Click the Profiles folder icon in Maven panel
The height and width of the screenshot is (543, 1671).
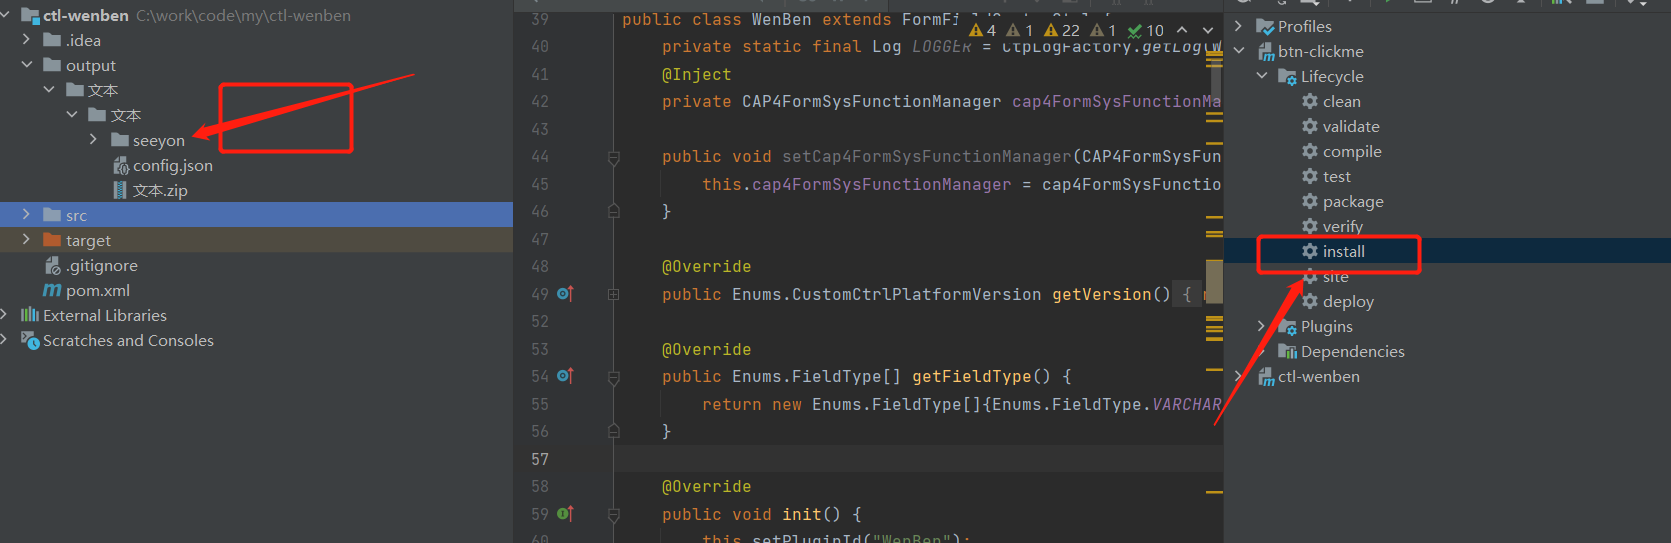[x=1265, y=26]
